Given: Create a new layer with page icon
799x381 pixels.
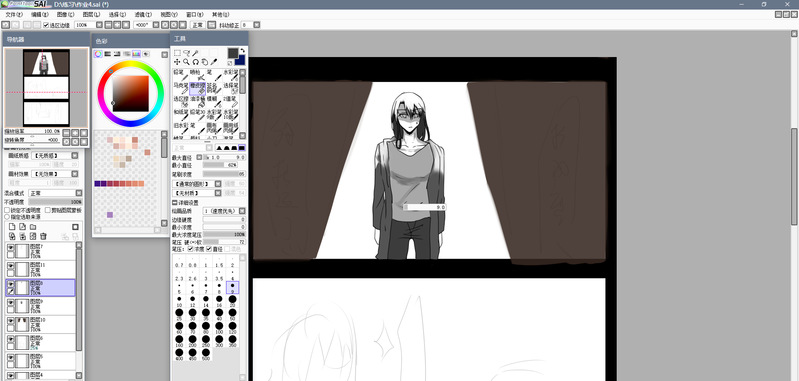Looking at the screenshot, I should click(x=12, y=227).
